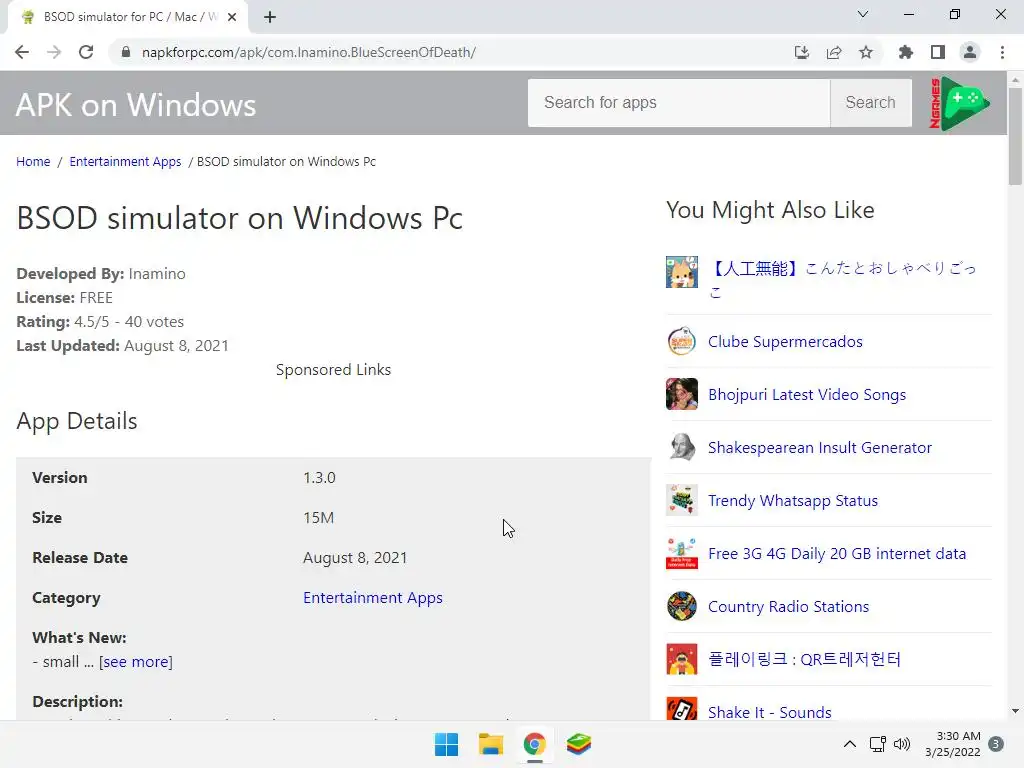Open a new browser tab
1024x768 pixels.
pos(270,17)
